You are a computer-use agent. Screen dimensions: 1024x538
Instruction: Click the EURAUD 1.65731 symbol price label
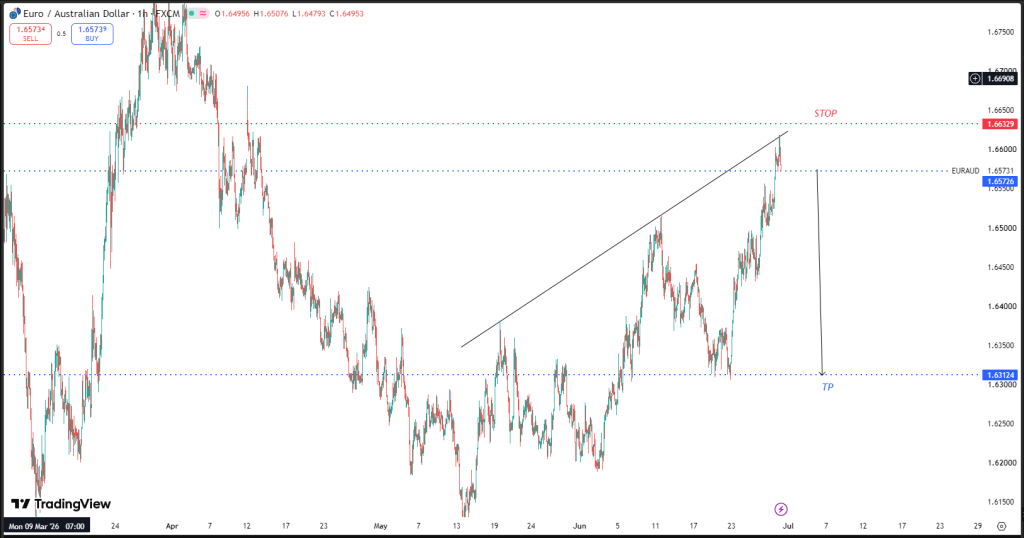tap(984, 171)
